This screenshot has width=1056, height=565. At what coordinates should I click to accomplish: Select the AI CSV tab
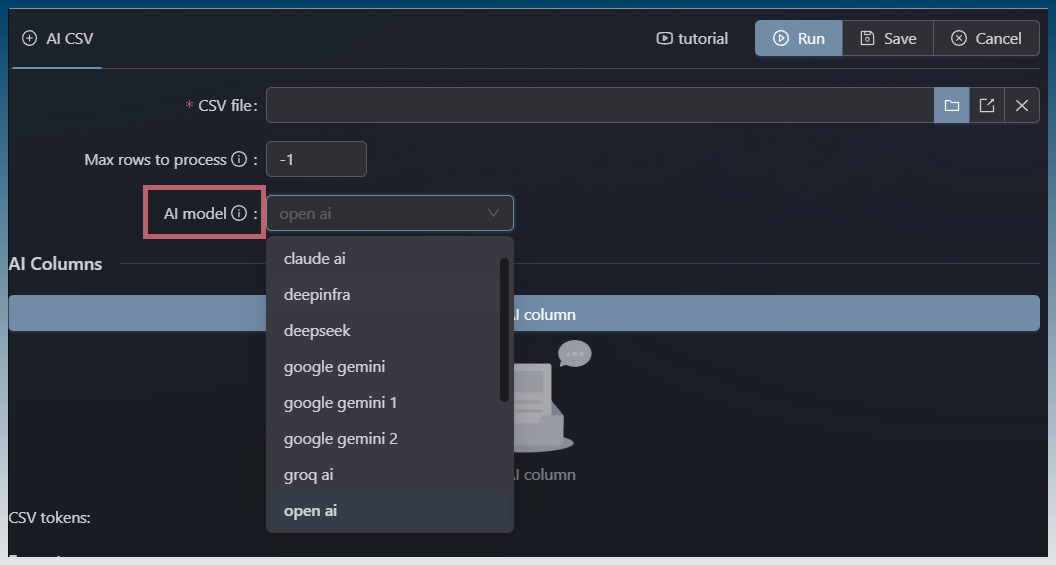pyautogui.click(x=58, y=38)
